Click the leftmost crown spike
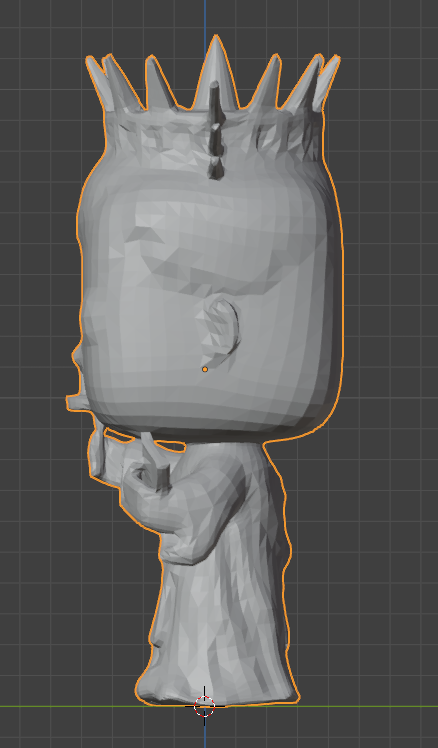The width and height of the screenshot is (438, 748). coord(95,81)
